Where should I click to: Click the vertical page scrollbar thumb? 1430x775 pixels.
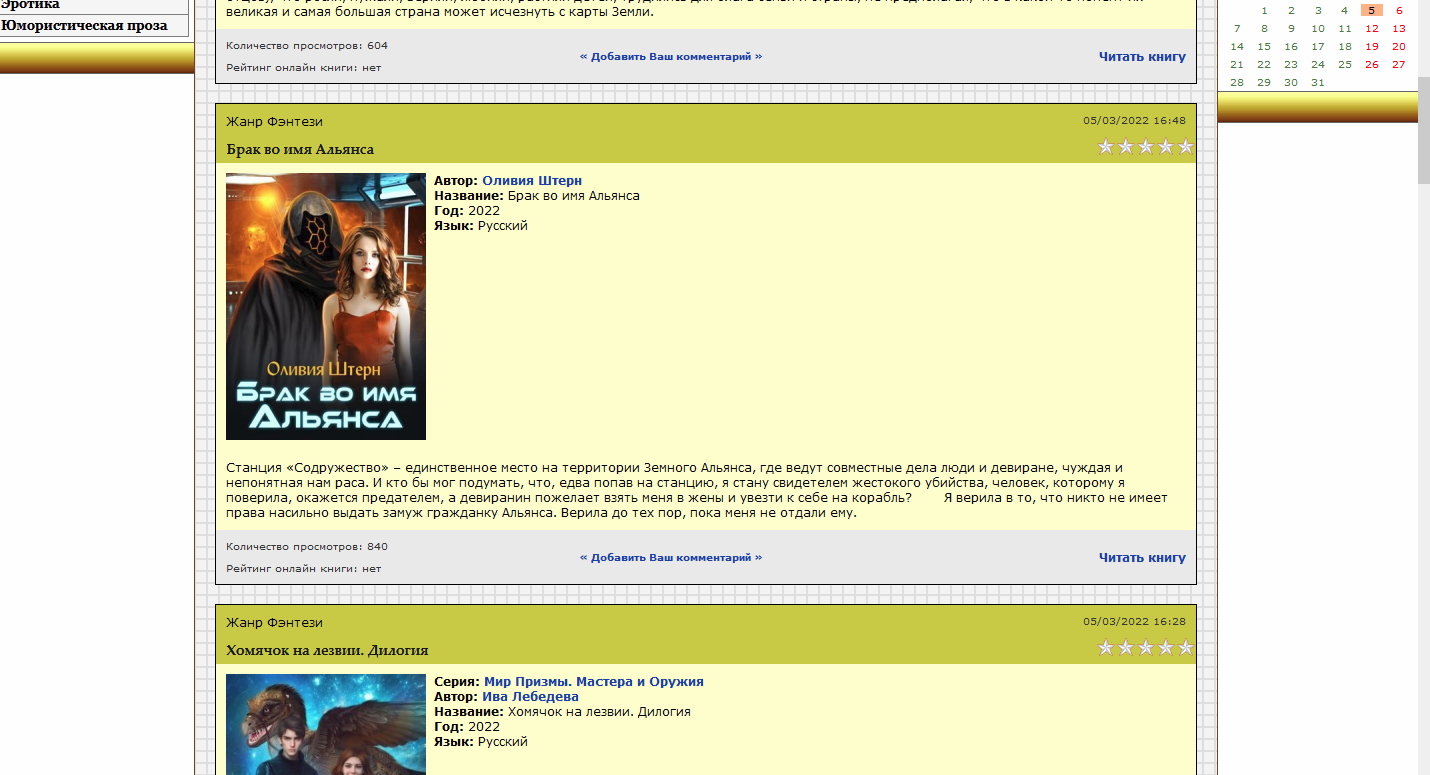[x=1424, y=128]
